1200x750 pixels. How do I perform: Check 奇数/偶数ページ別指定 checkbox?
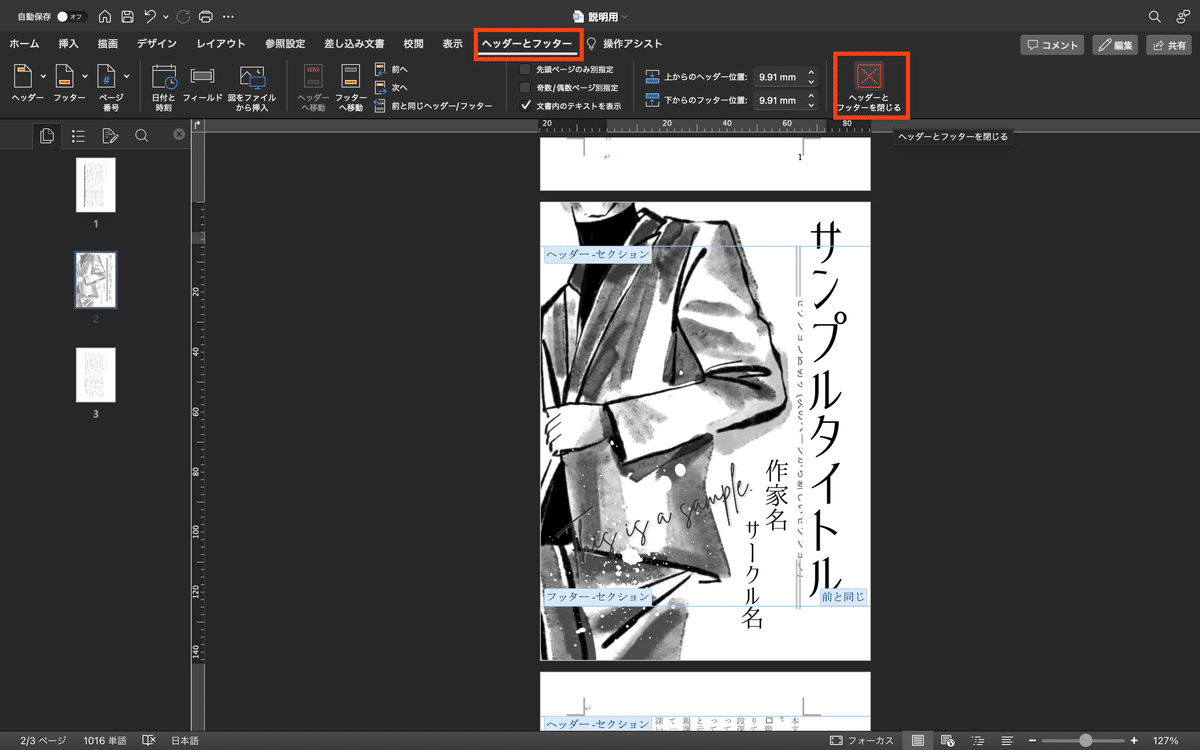tap(526, 88)
